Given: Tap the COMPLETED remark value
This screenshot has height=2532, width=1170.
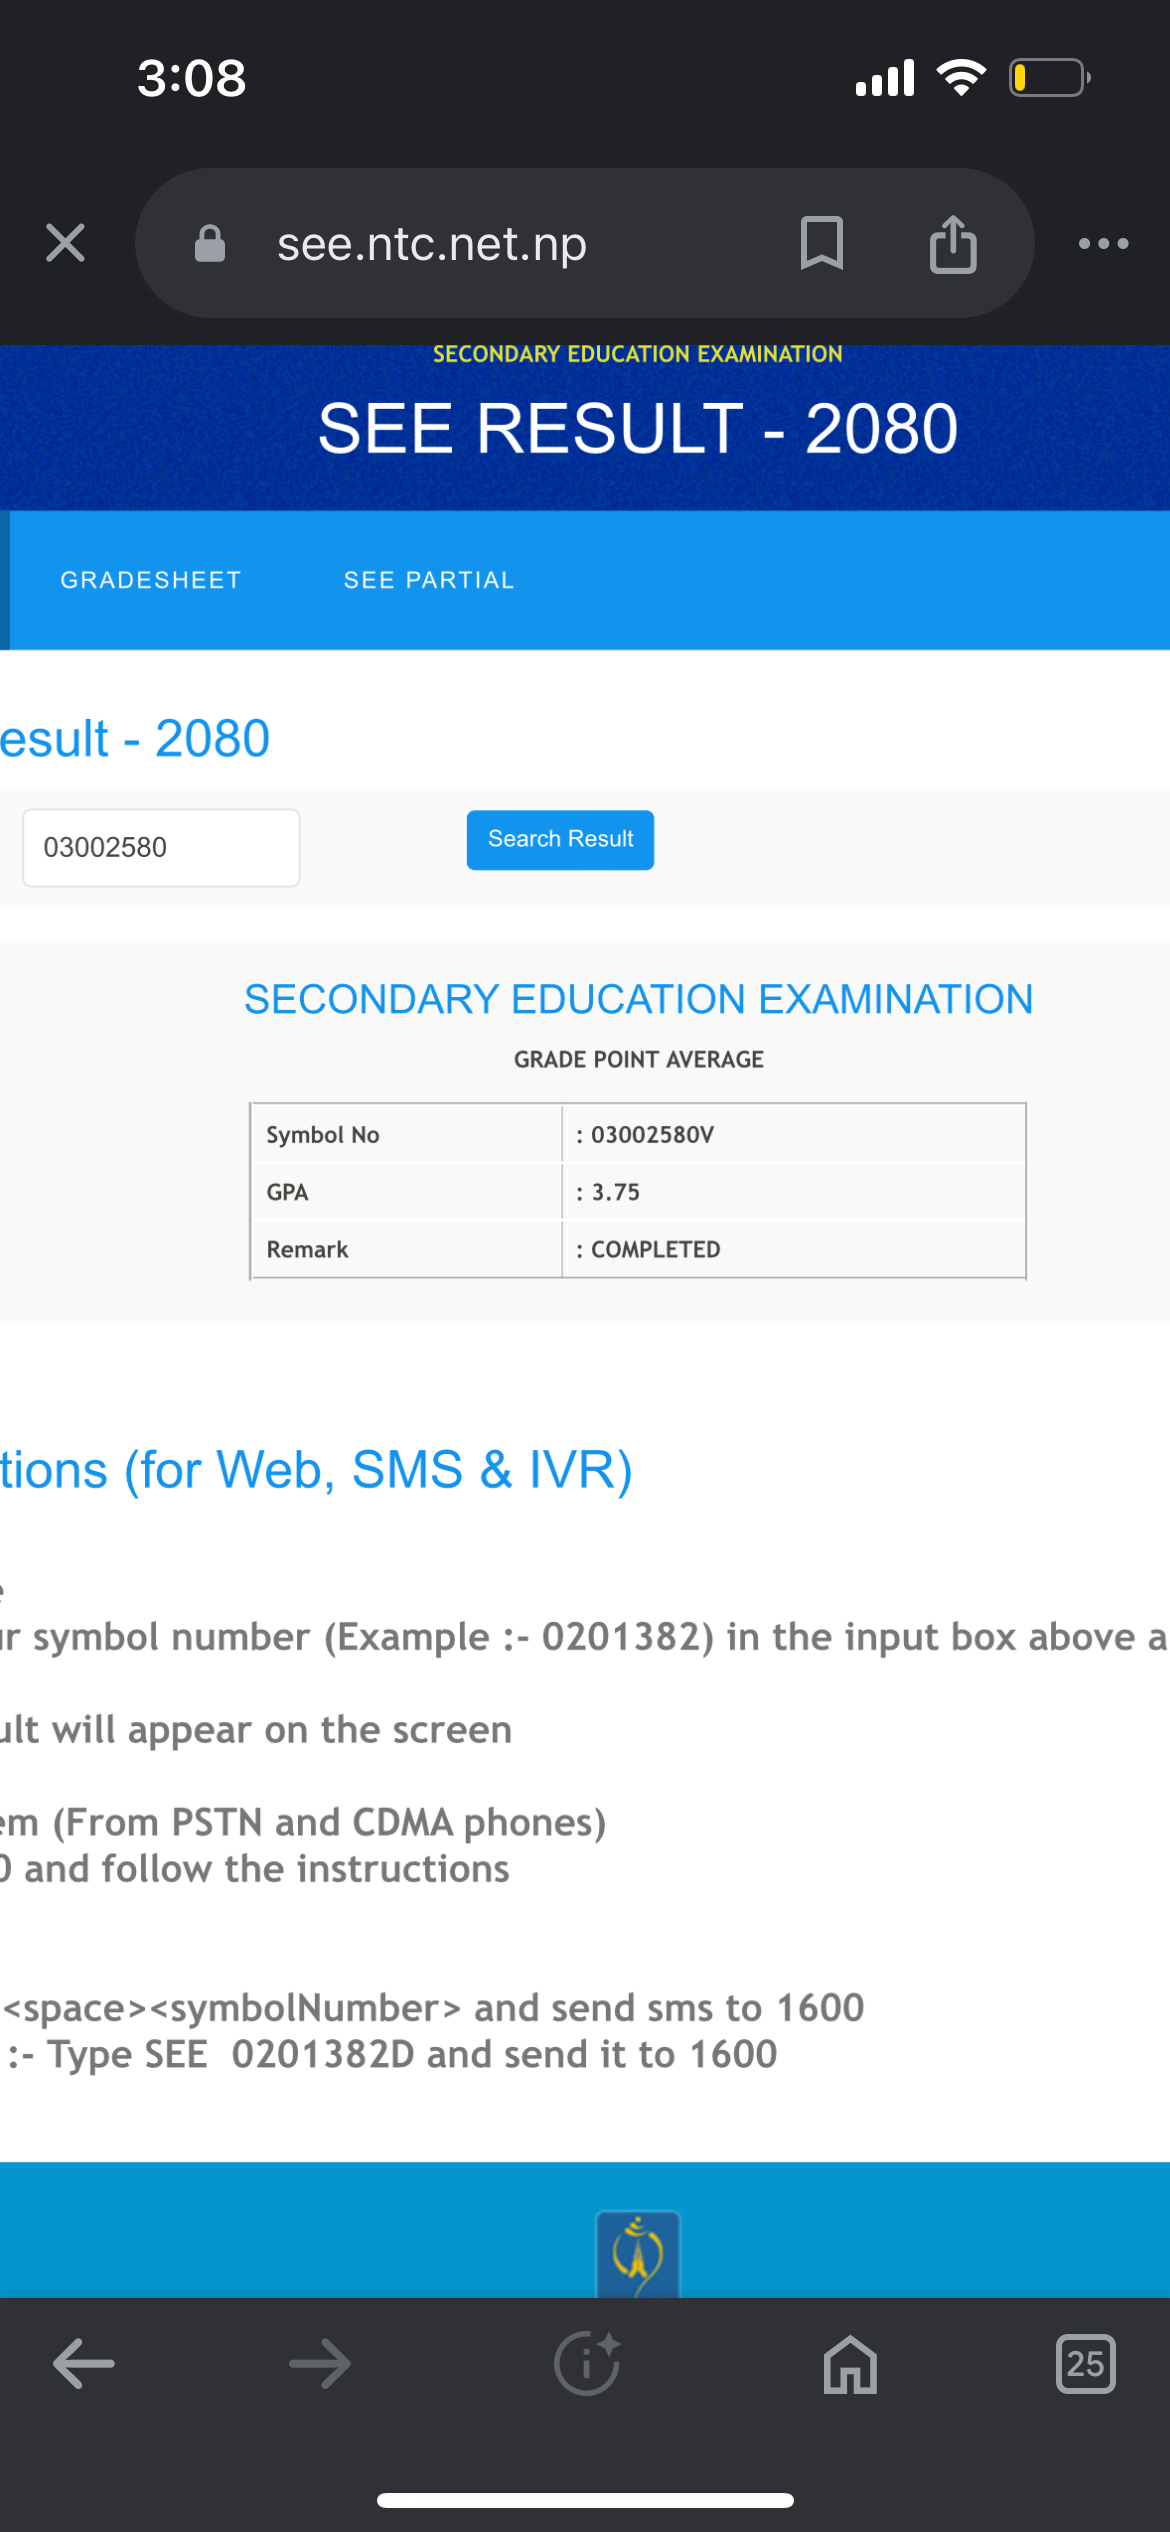Looking at the screenshot, I should [x=655, y=1249].
